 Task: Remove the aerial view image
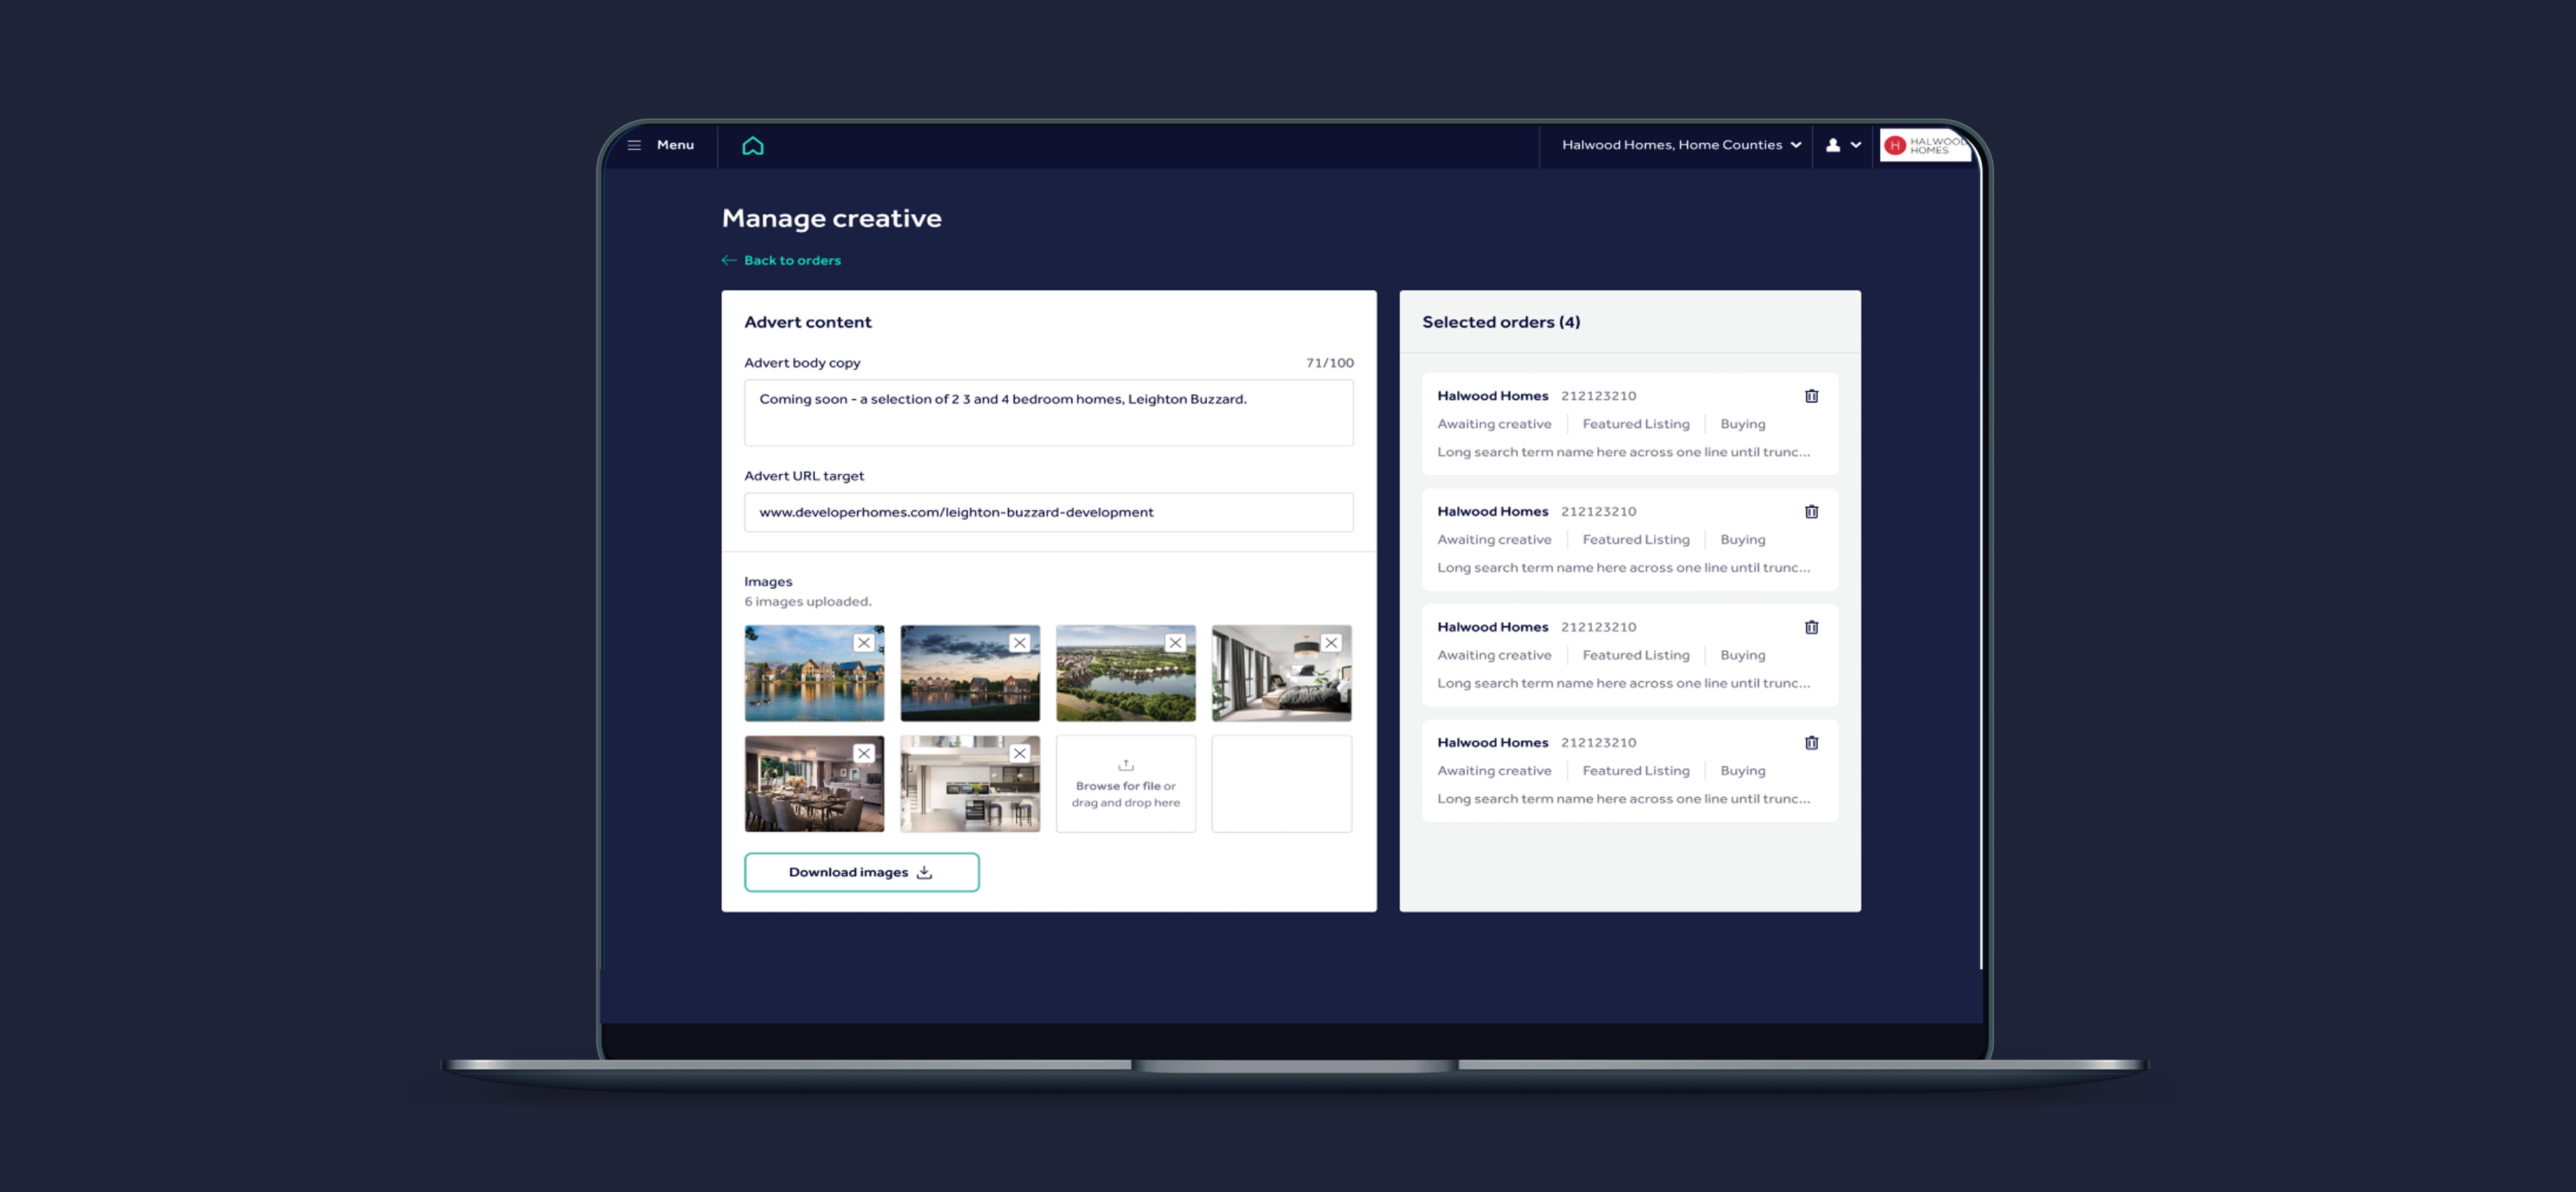pos(1175,643)
